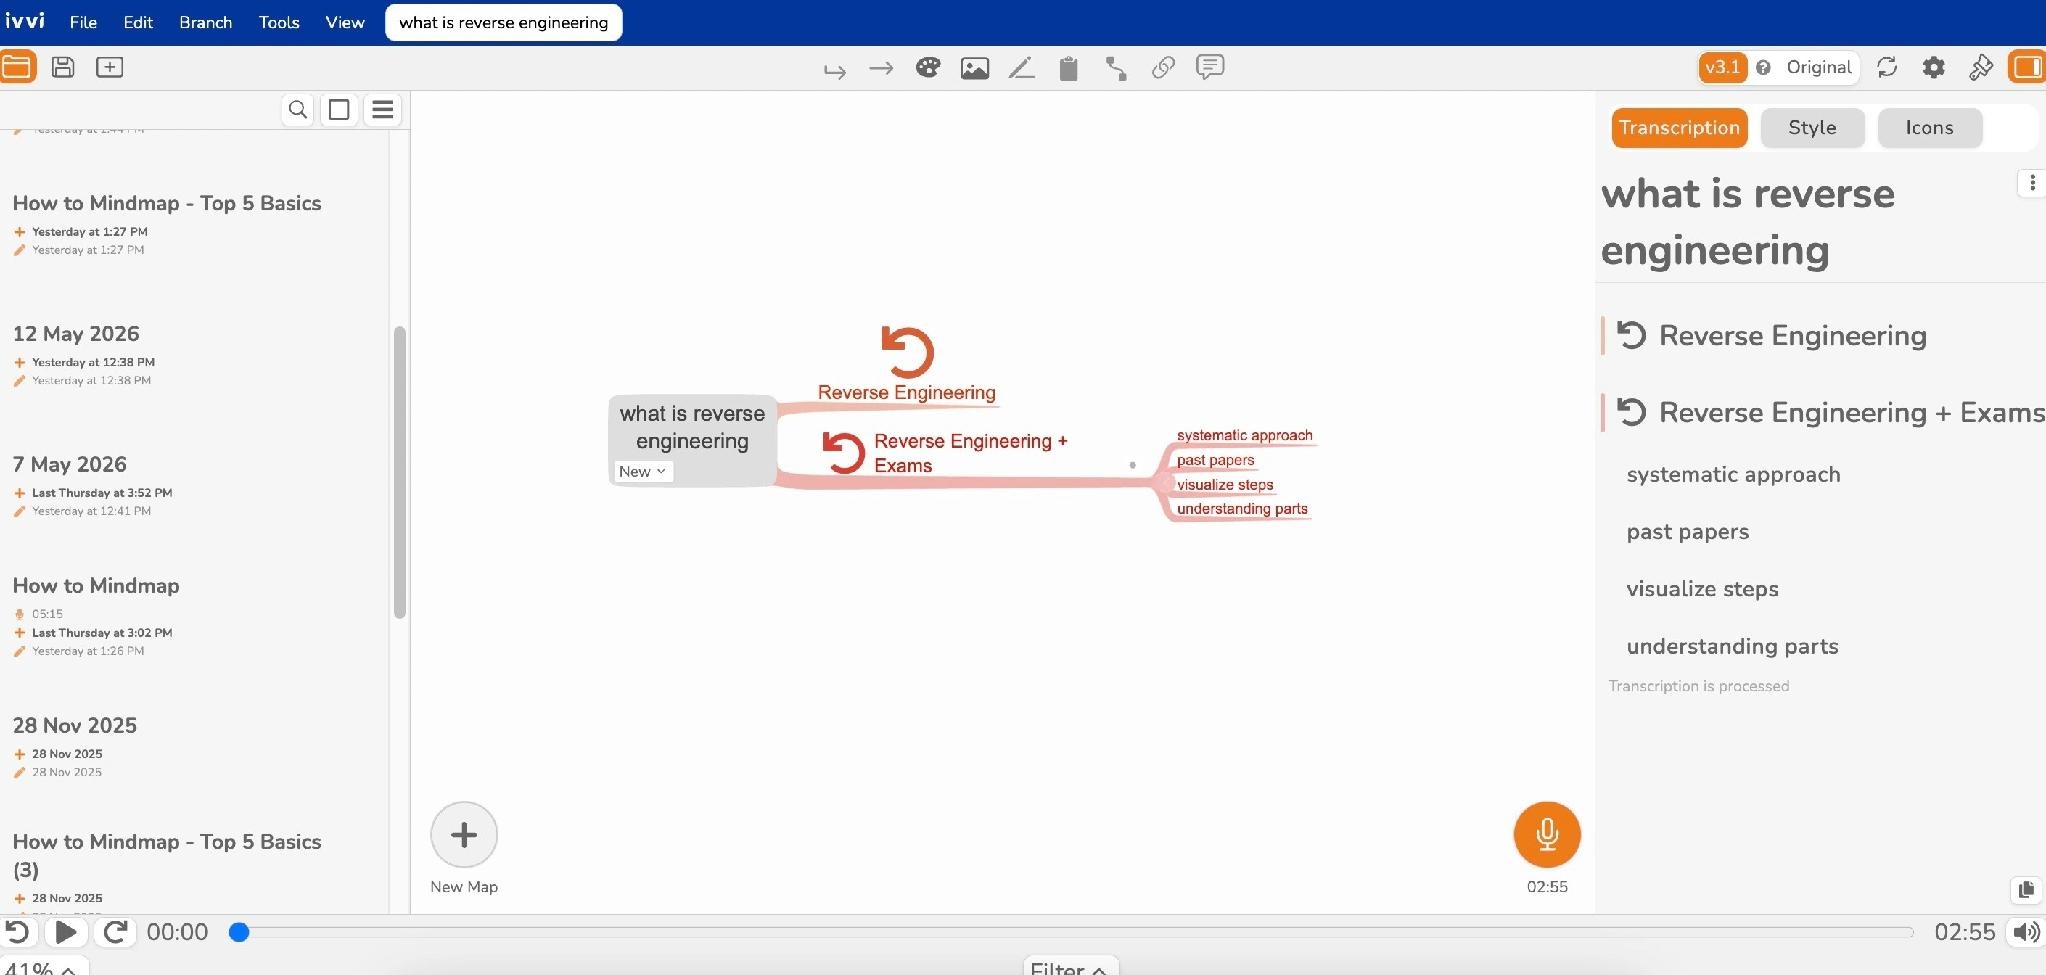This screenshot has height=975, width=2046.
Task: Create a New Map
Action: (464, 834)
